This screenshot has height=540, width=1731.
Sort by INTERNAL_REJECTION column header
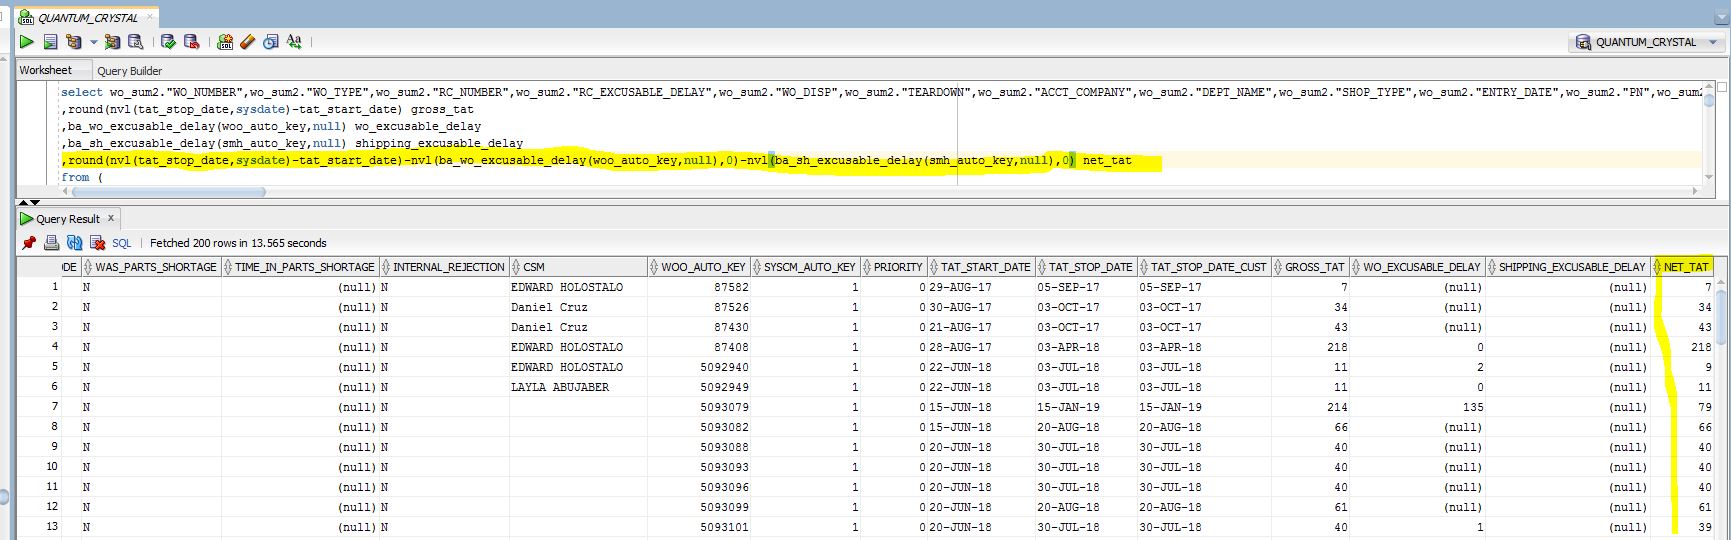click(444, 267)
